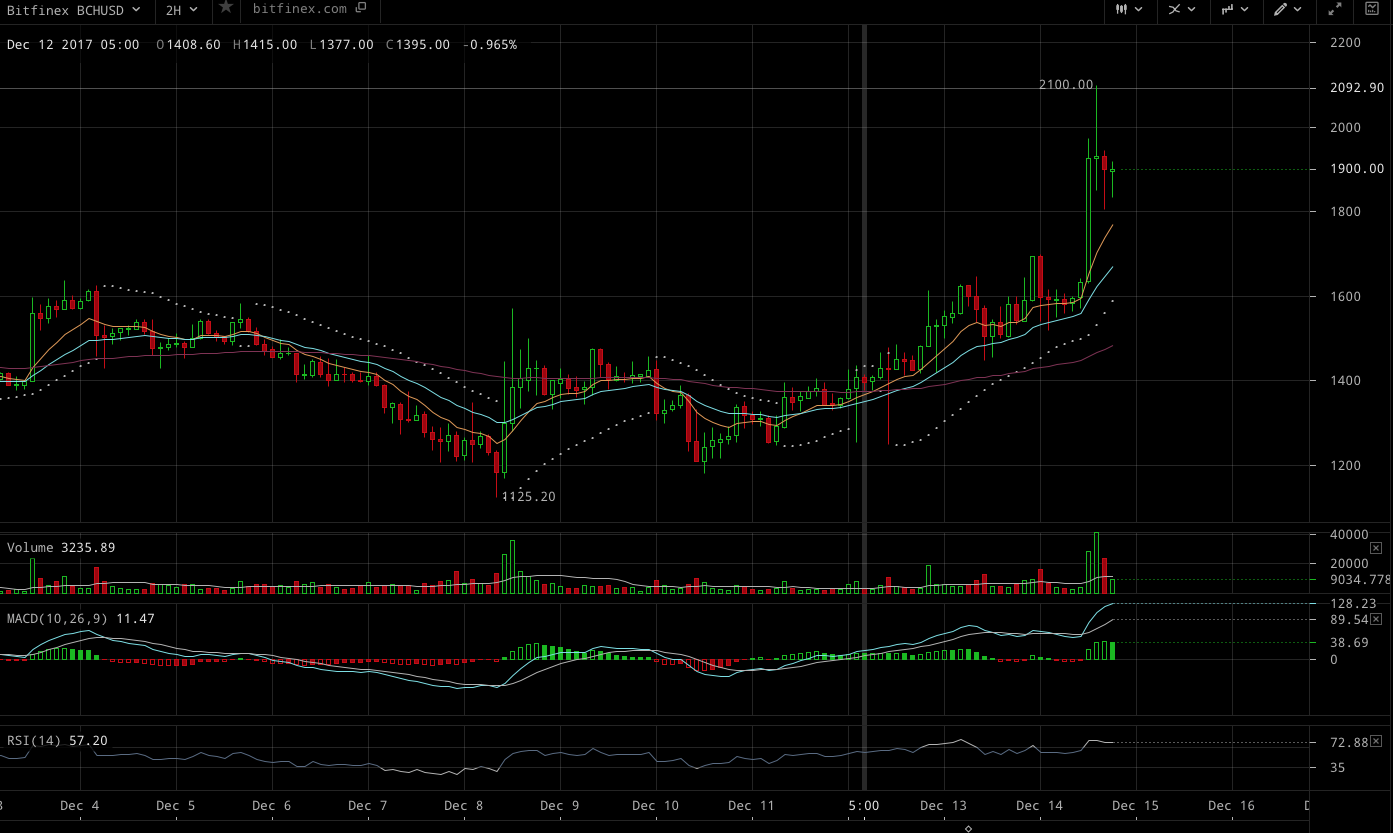Click the 5:00 crosshair time marker
The width and height of the screenshot is (1393, 833).
click(864, 806)
